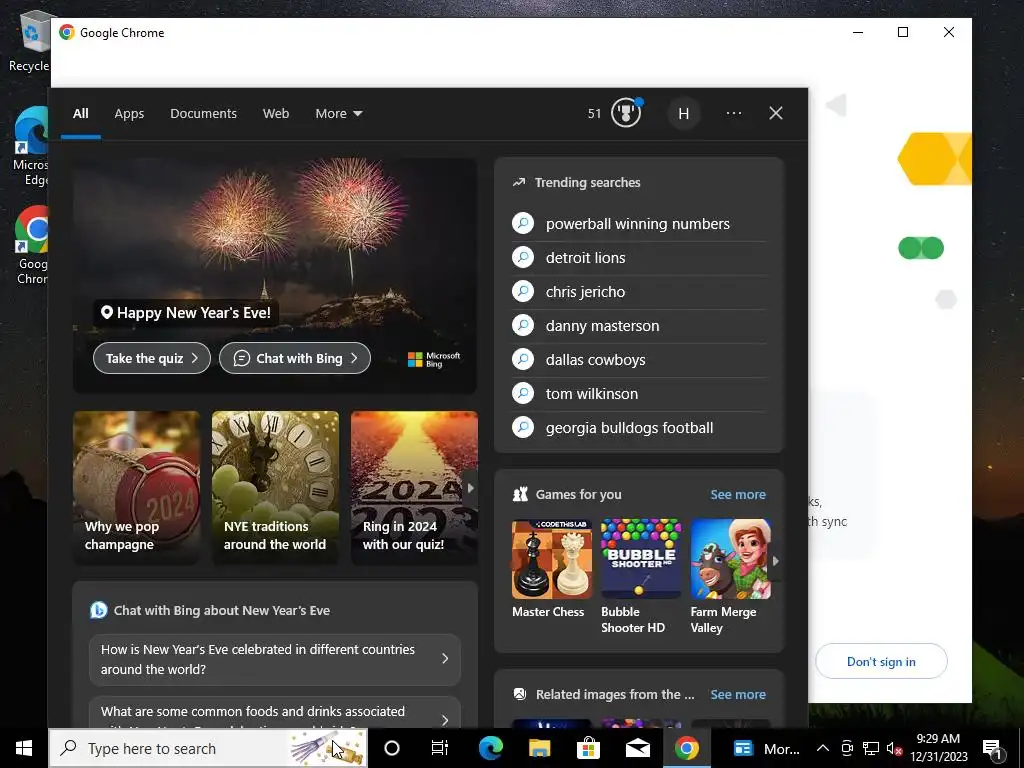Close the Windows search panel

(x=775, y=113)
